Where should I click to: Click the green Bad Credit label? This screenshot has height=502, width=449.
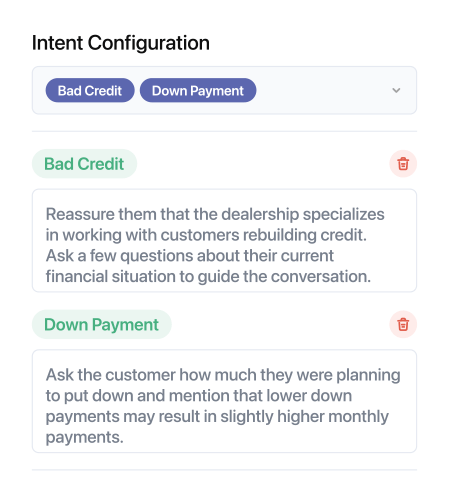(84, 164)
